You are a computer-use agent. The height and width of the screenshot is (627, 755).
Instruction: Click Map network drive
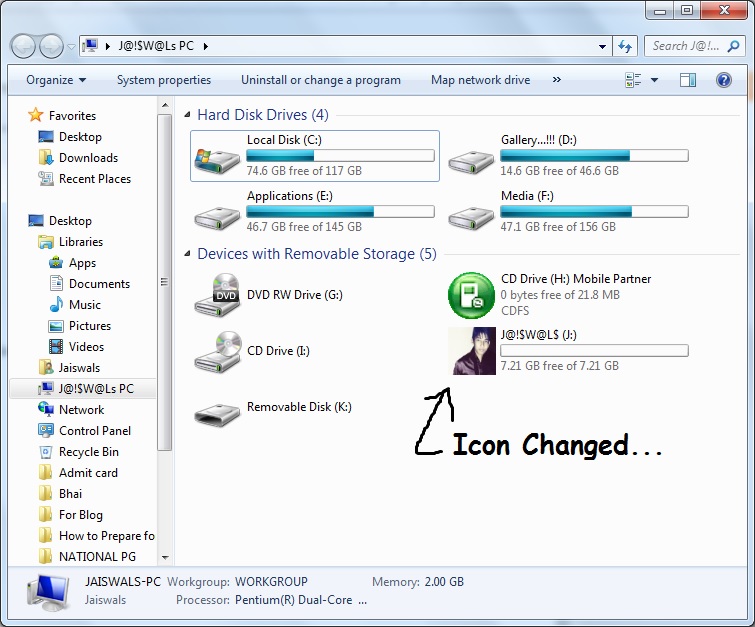(x=481, y=80)
